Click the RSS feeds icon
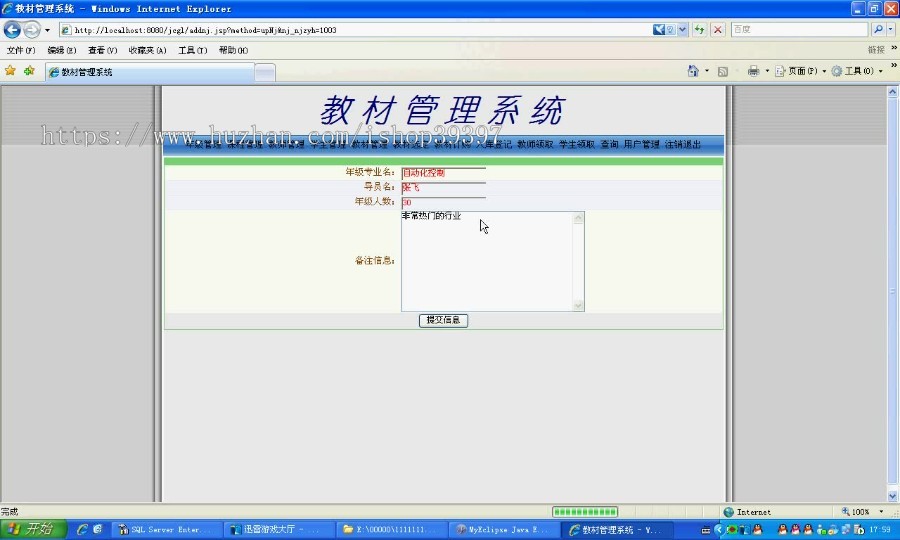900x540 pixels. coord(723,71)
